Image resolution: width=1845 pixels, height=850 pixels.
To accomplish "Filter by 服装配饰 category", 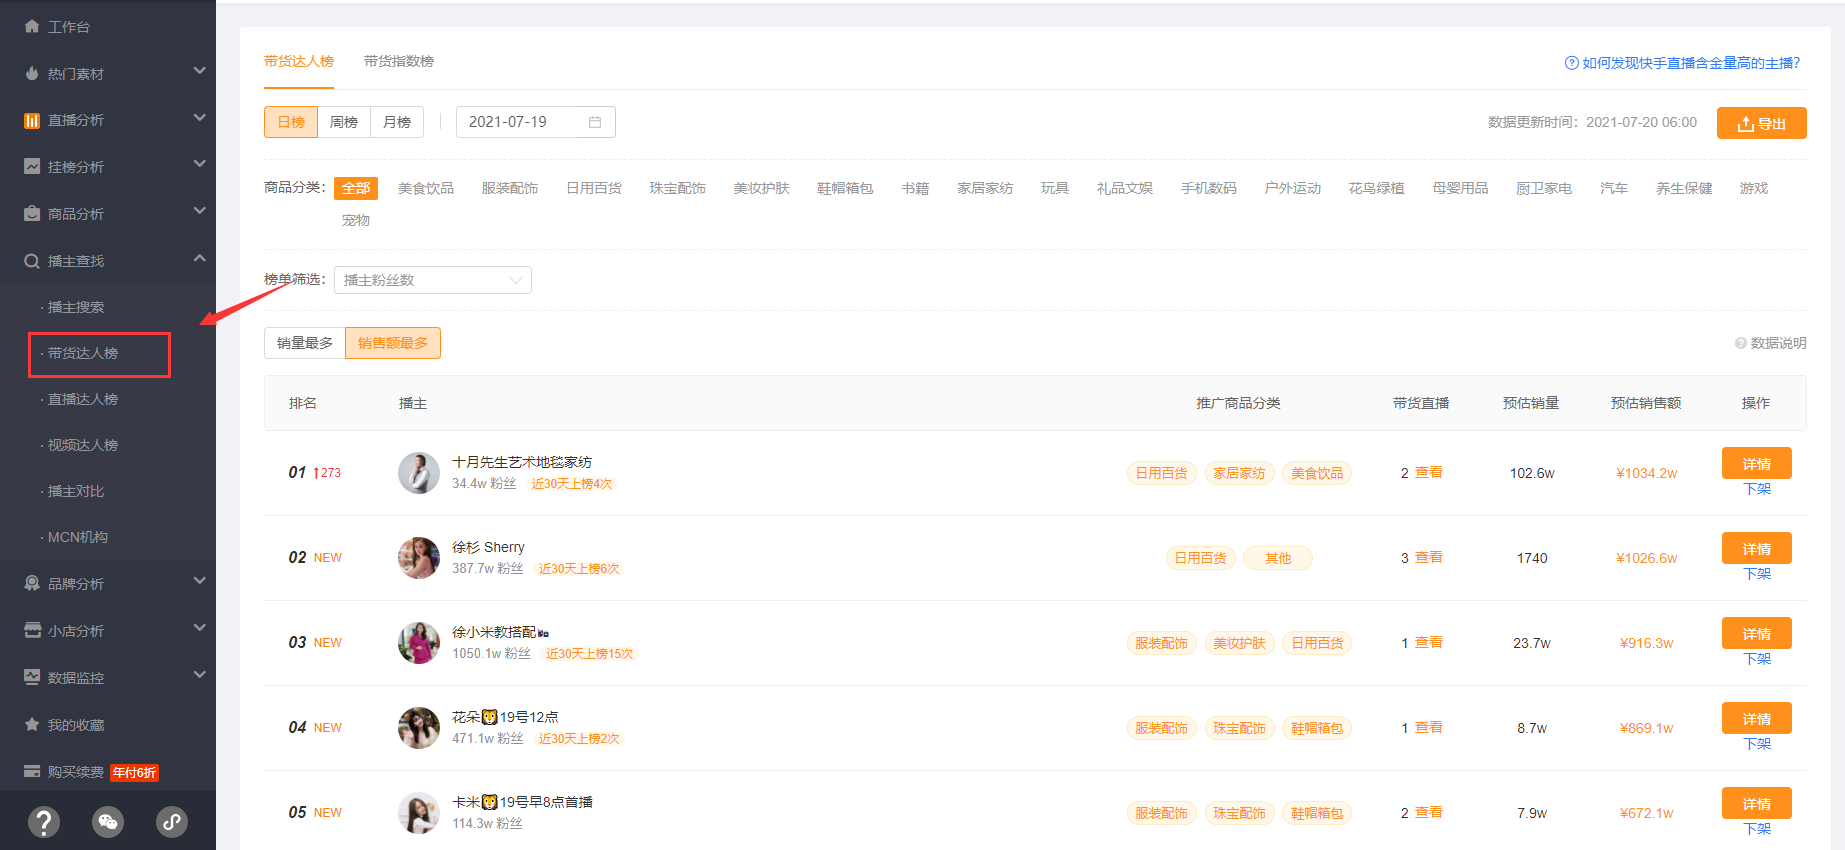I will click(510, 188).
